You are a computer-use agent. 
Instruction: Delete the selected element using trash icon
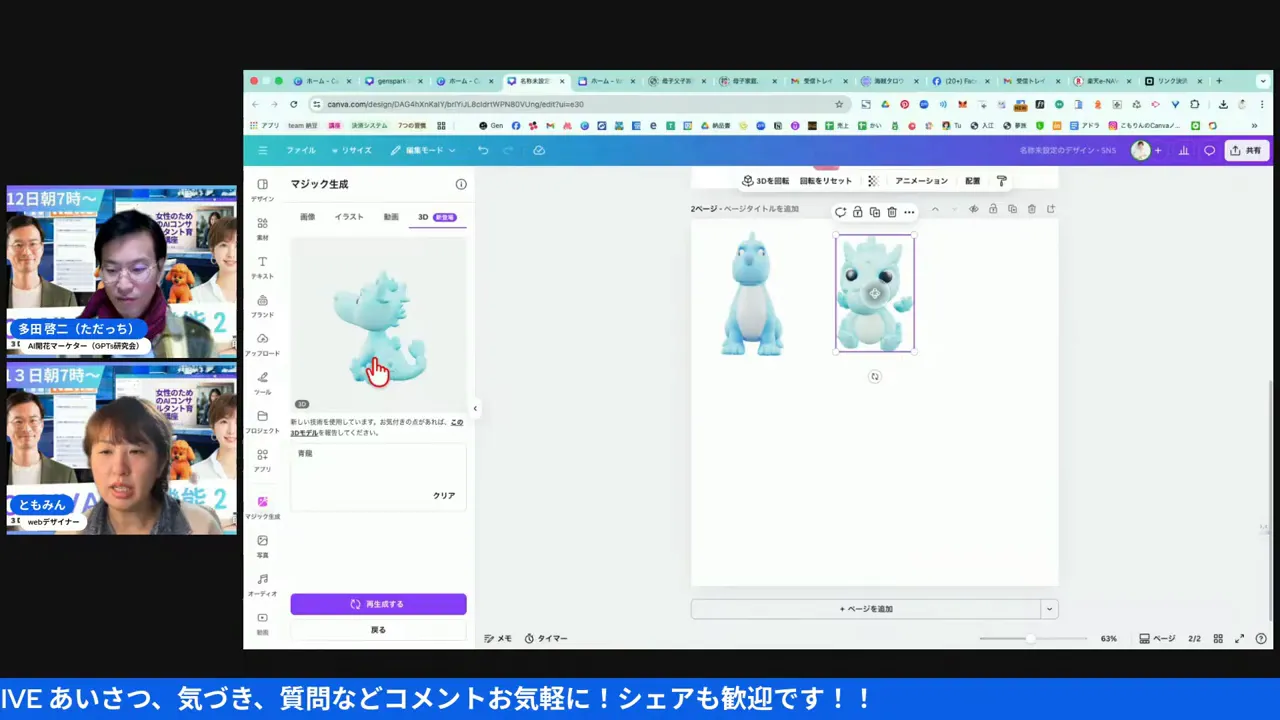(x=891, y=211)
